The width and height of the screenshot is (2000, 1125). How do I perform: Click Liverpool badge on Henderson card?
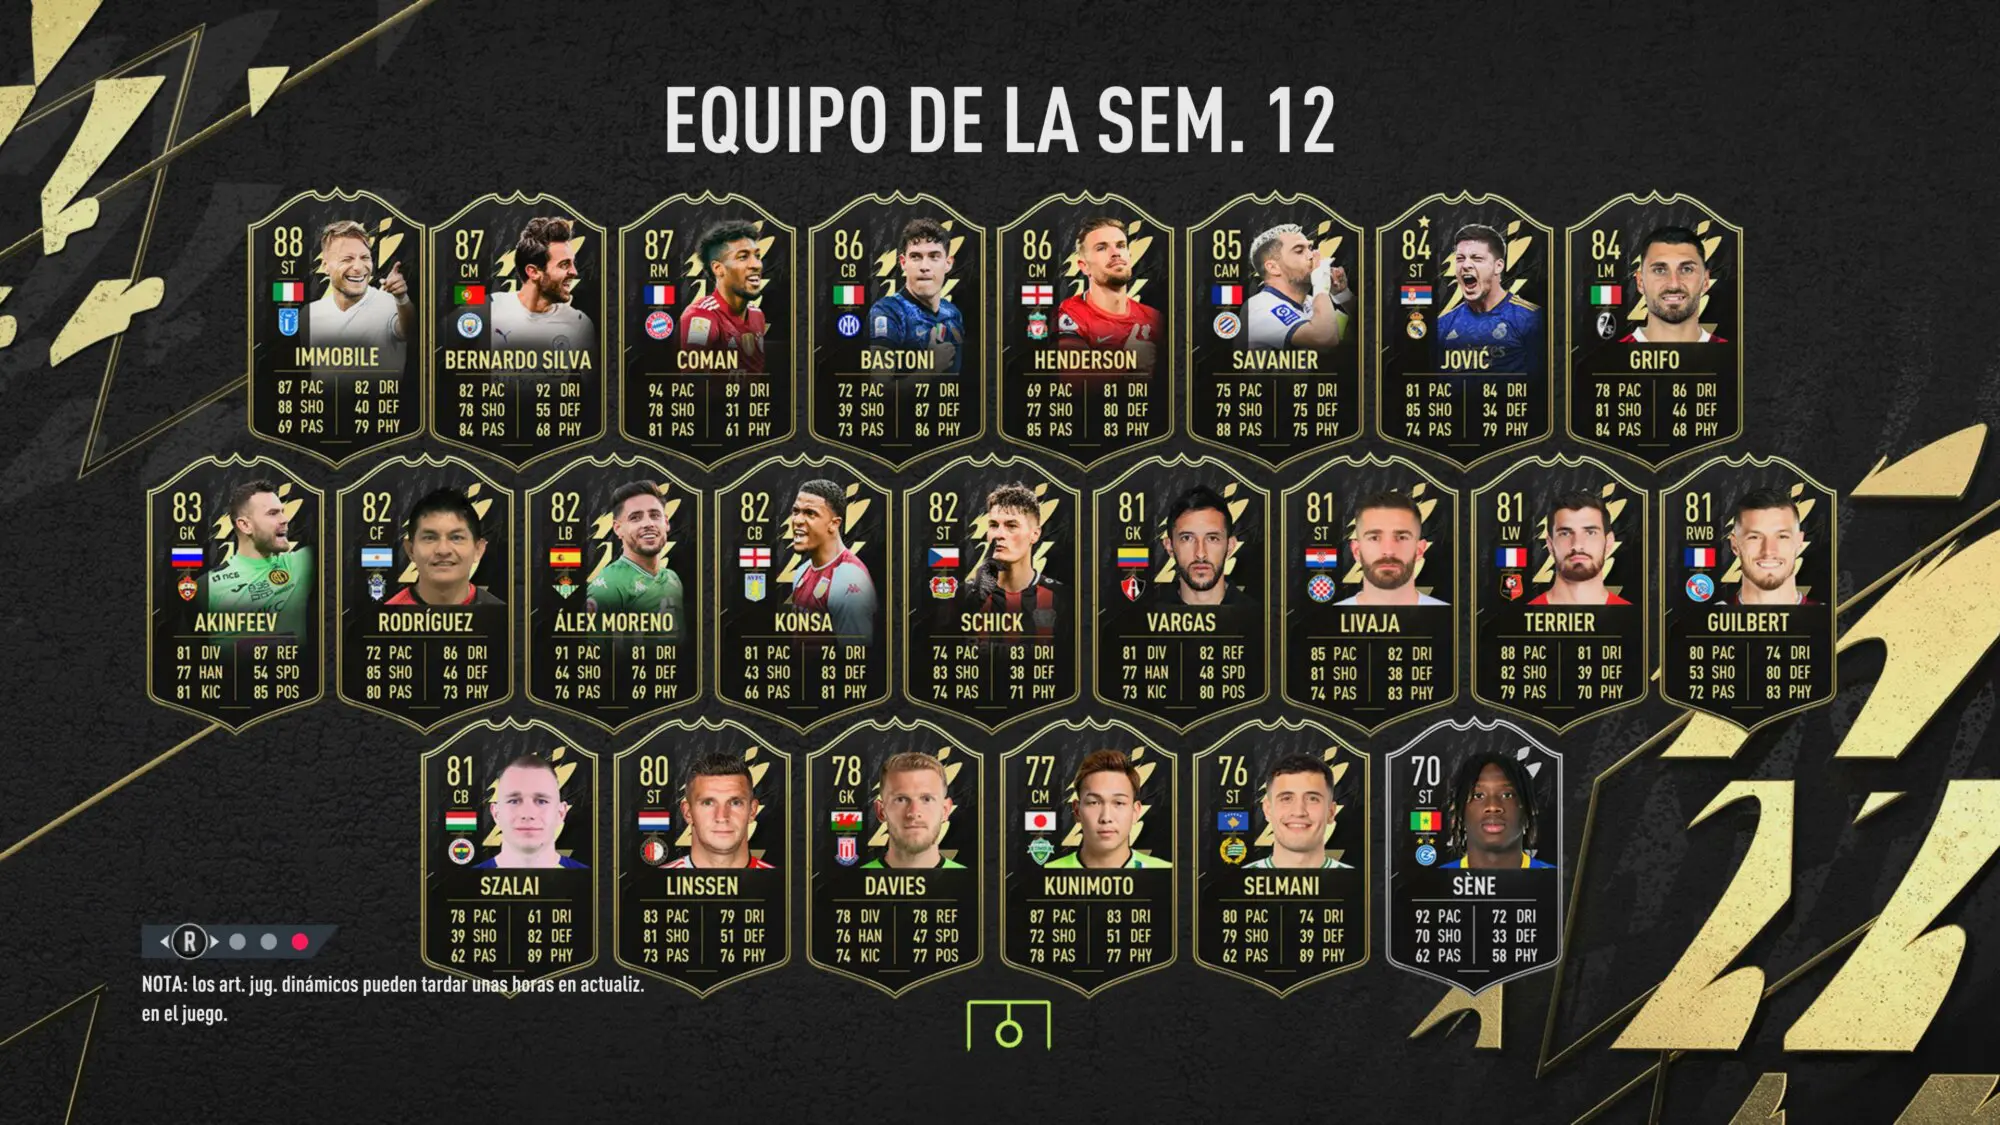(x=1037, y=324)
